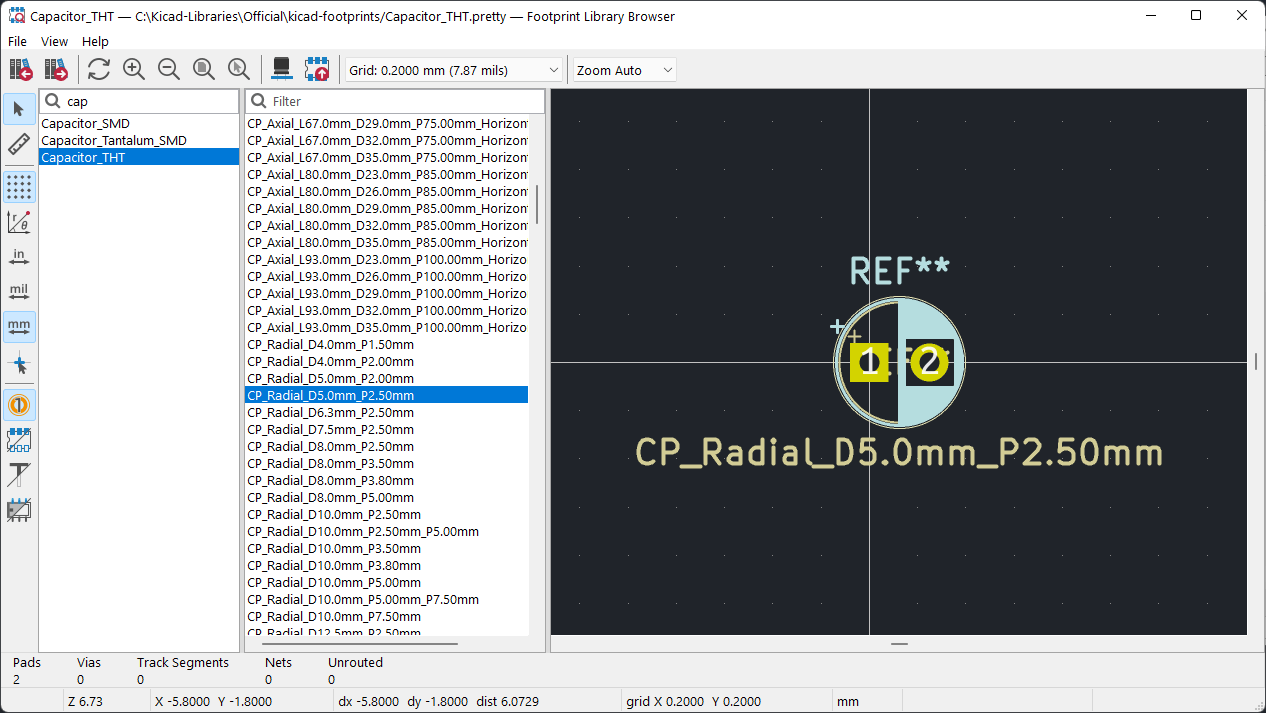The width and height of the screenshot is (1266, 713).
Task: Open the Help menu
Action: point(95,41)
